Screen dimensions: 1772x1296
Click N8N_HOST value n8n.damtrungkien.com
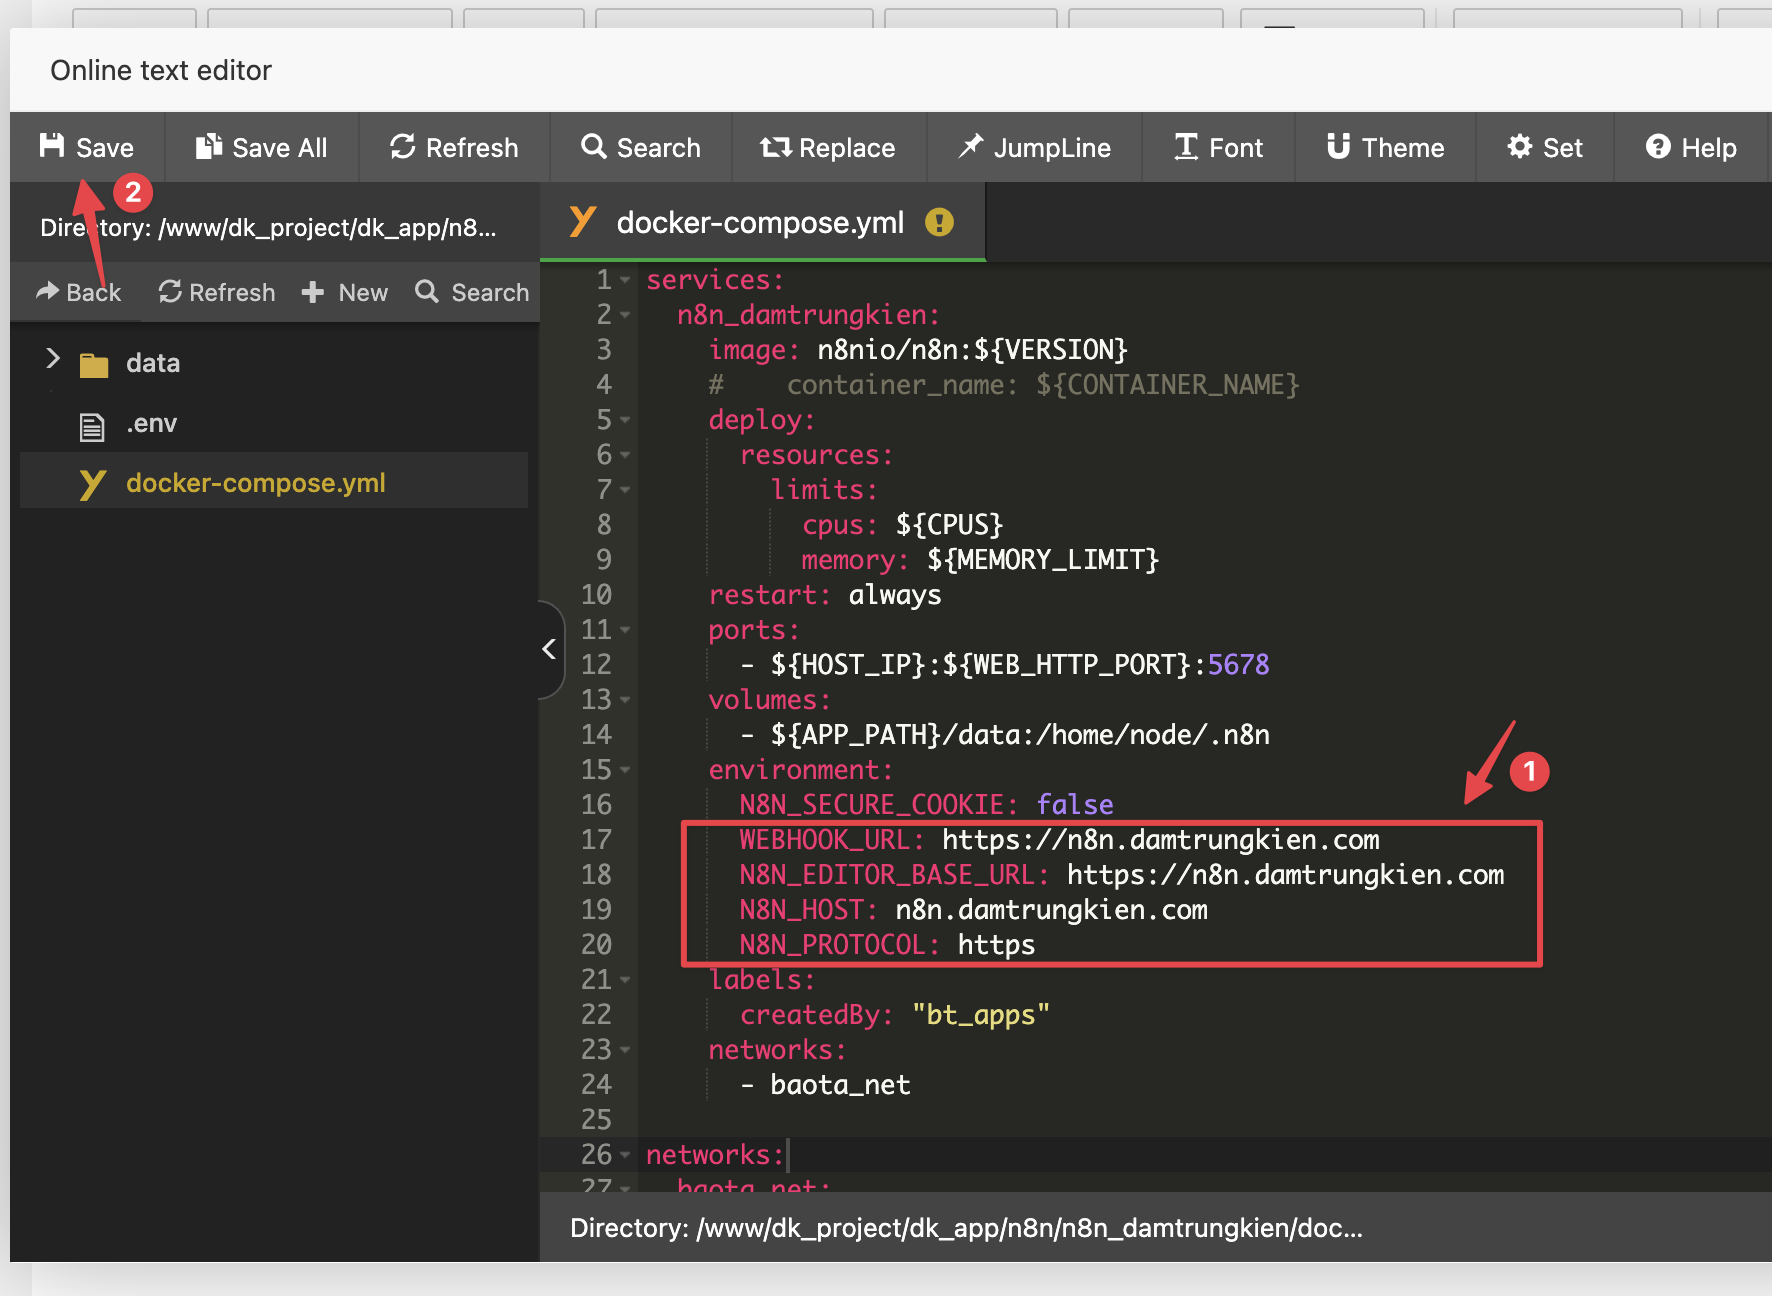point(1051,910)
